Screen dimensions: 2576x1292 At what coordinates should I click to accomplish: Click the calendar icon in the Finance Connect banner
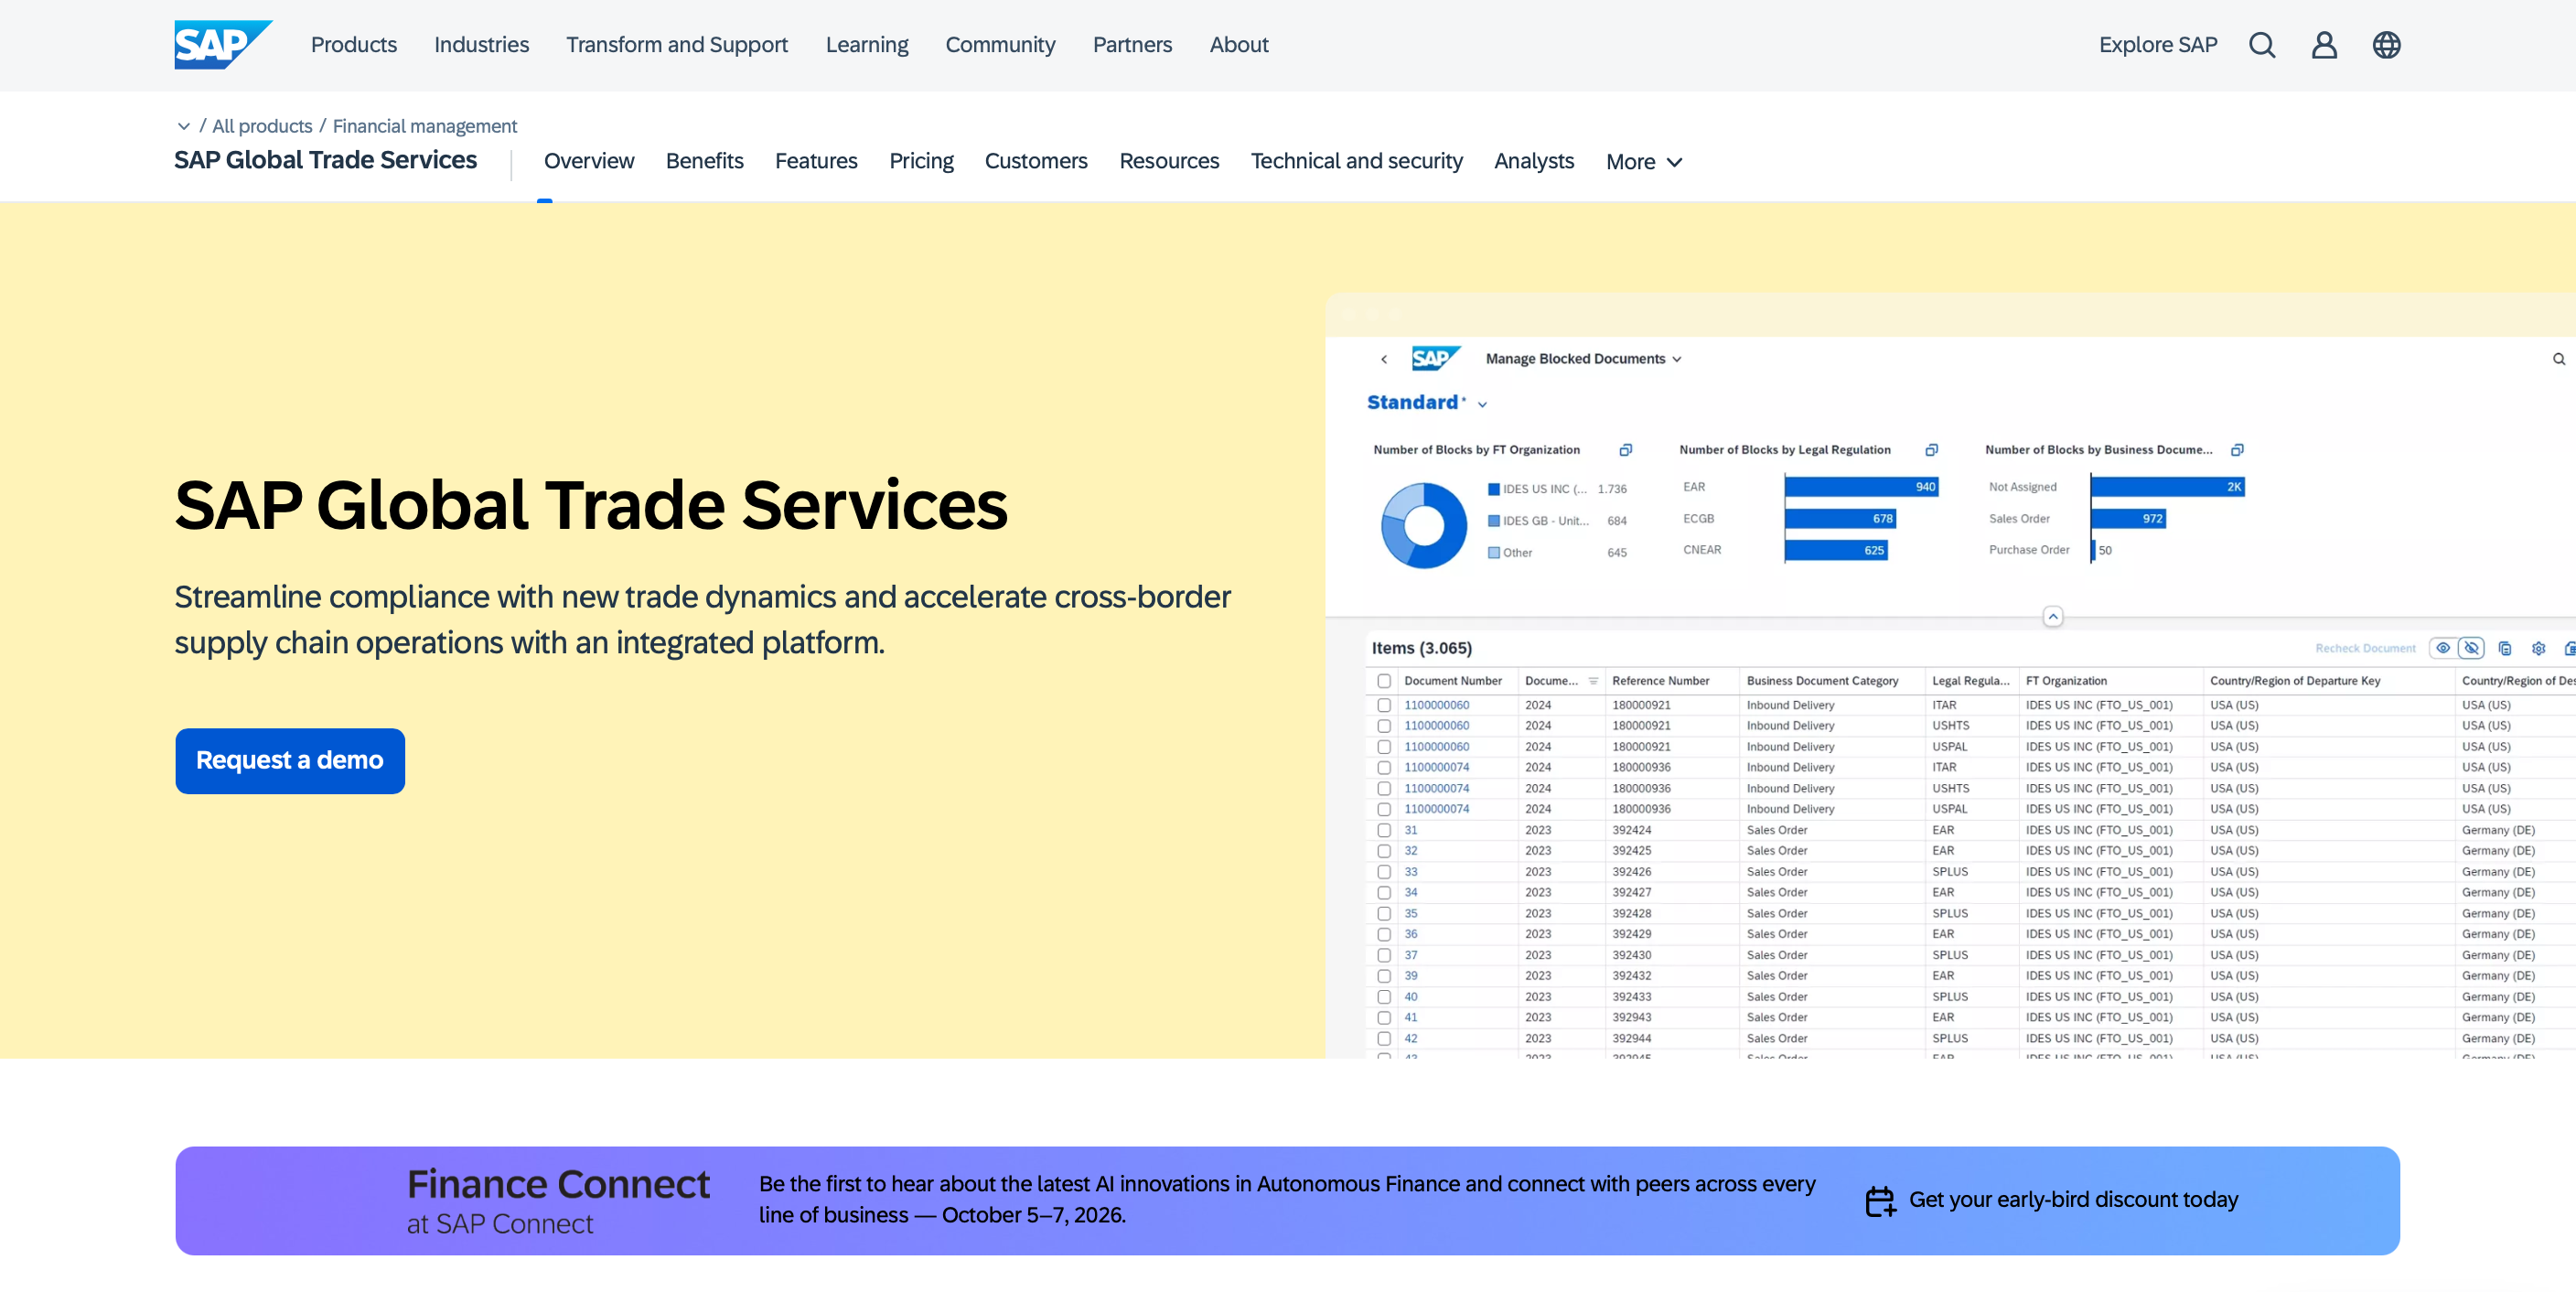[1880, 1200]
